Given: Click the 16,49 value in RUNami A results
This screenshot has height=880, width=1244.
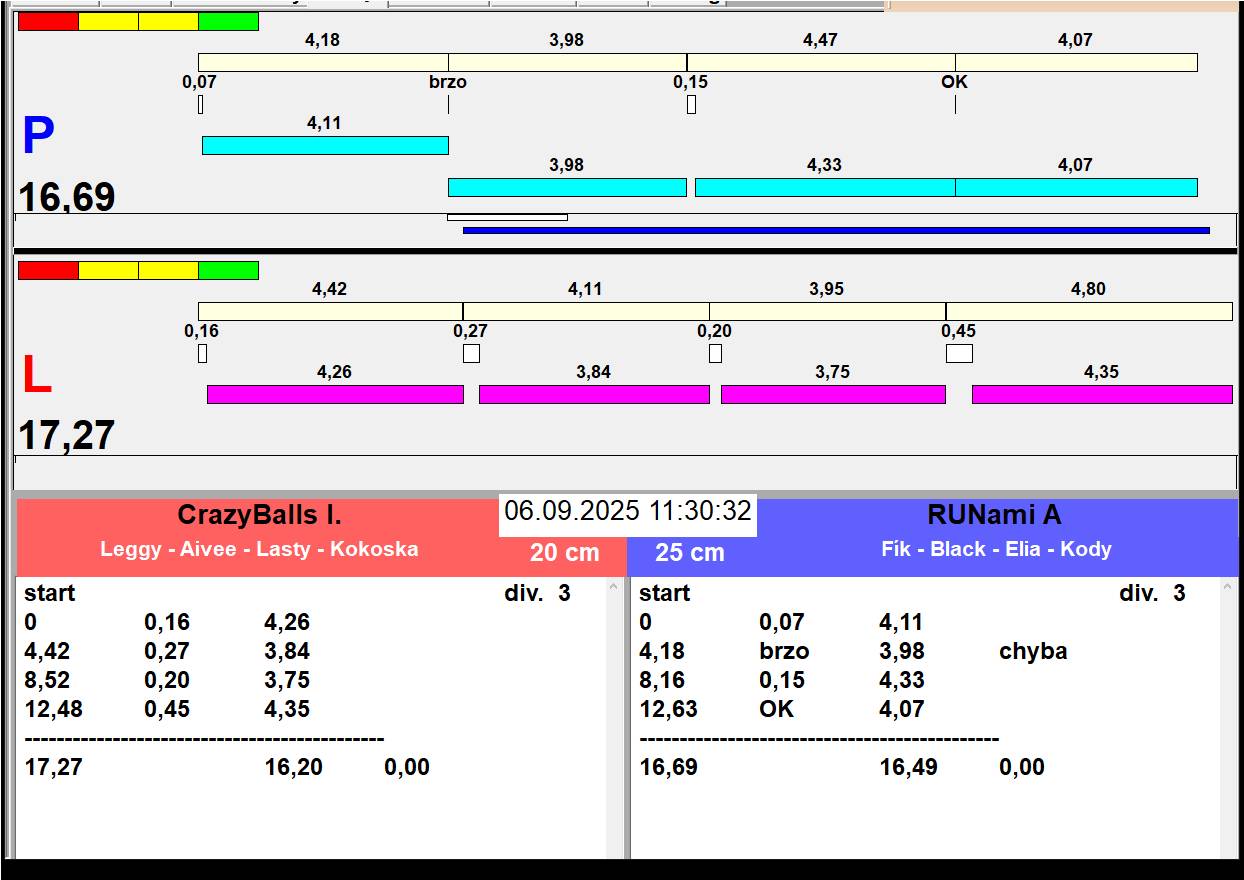Looking at the screenshot, I should point(909,767).
